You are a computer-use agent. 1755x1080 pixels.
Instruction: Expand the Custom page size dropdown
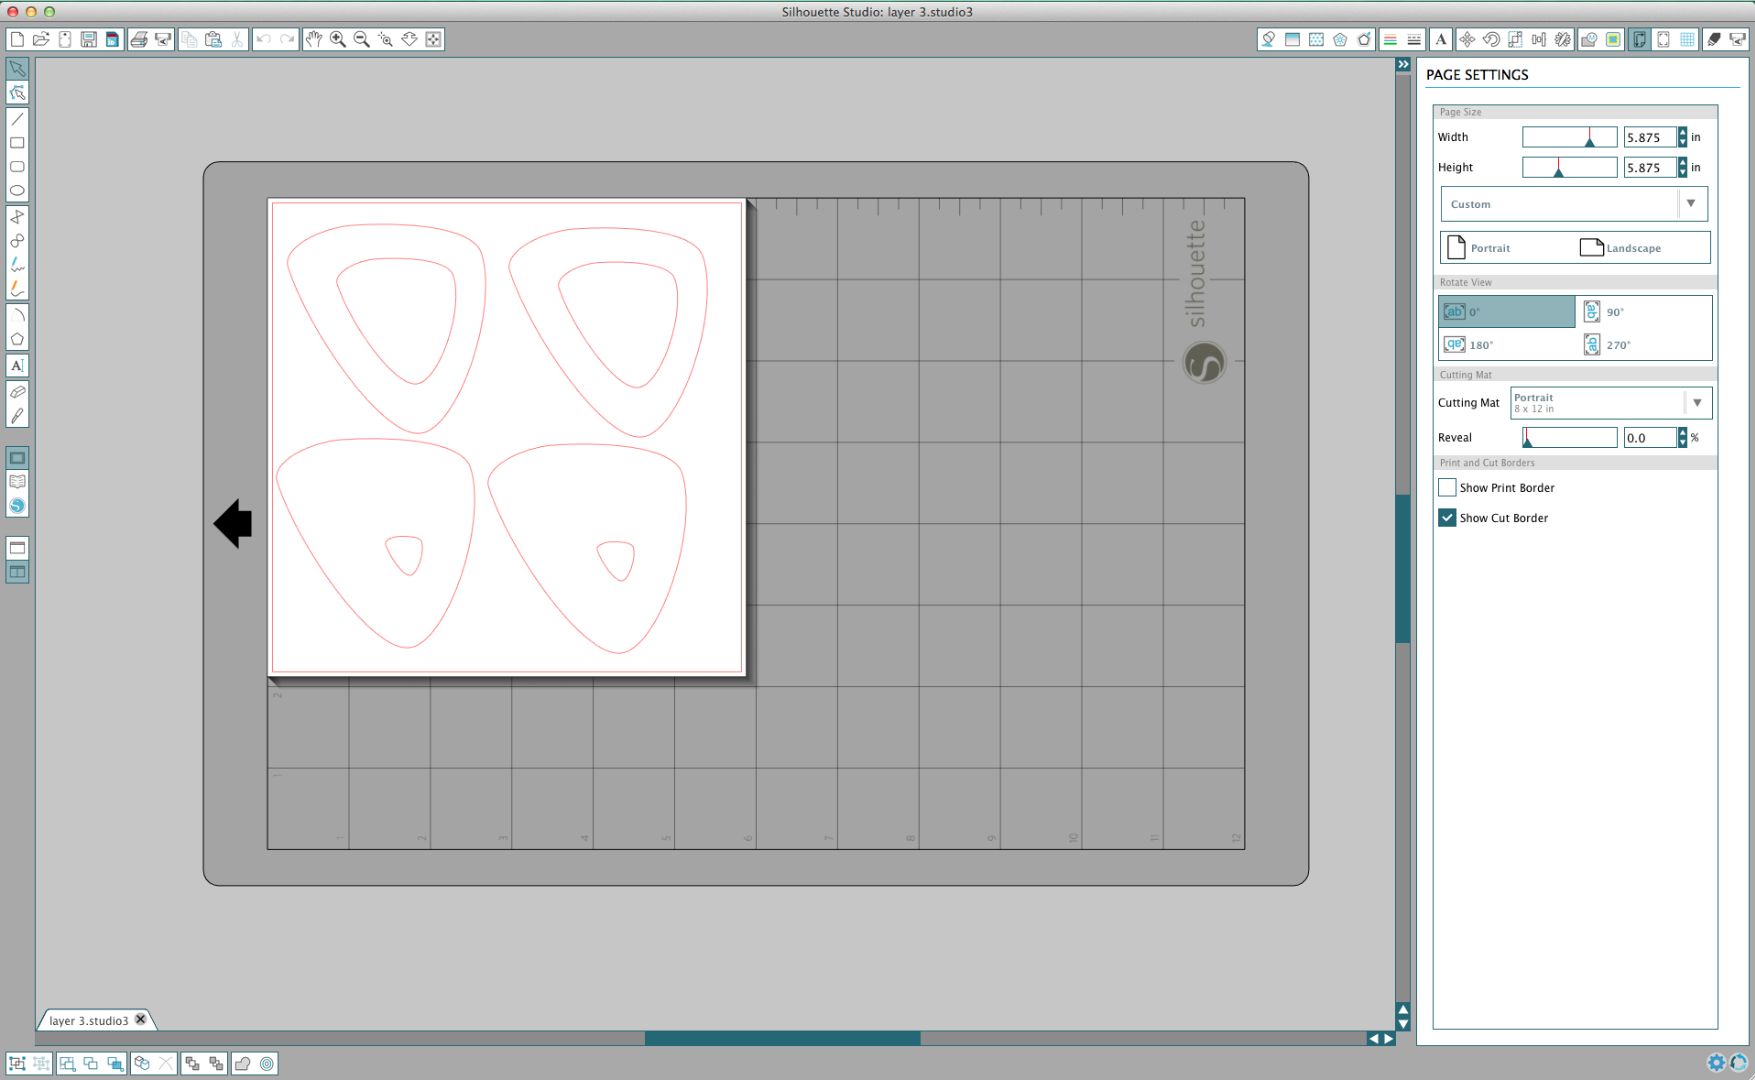[1691, 204]
